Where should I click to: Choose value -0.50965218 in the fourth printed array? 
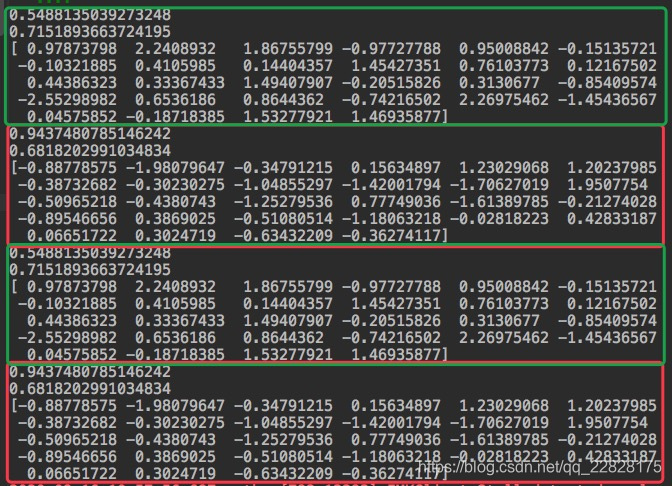(67, 440)
